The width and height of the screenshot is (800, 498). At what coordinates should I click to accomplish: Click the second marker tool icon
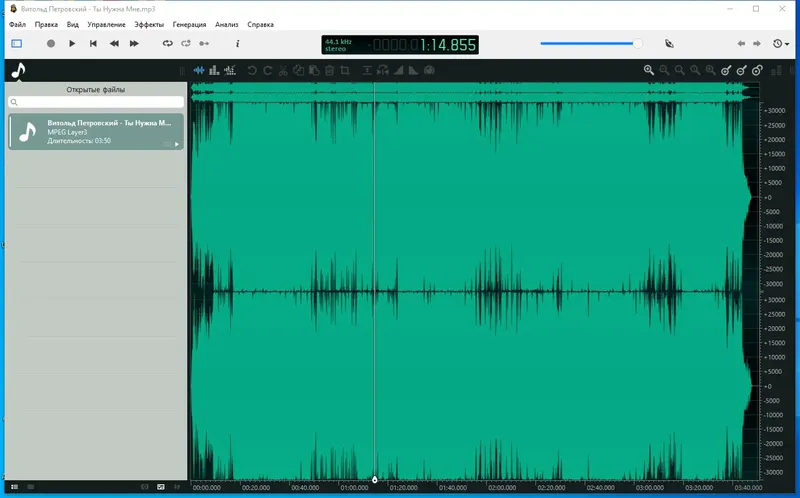pyautogui.click(x=741, y=70)
